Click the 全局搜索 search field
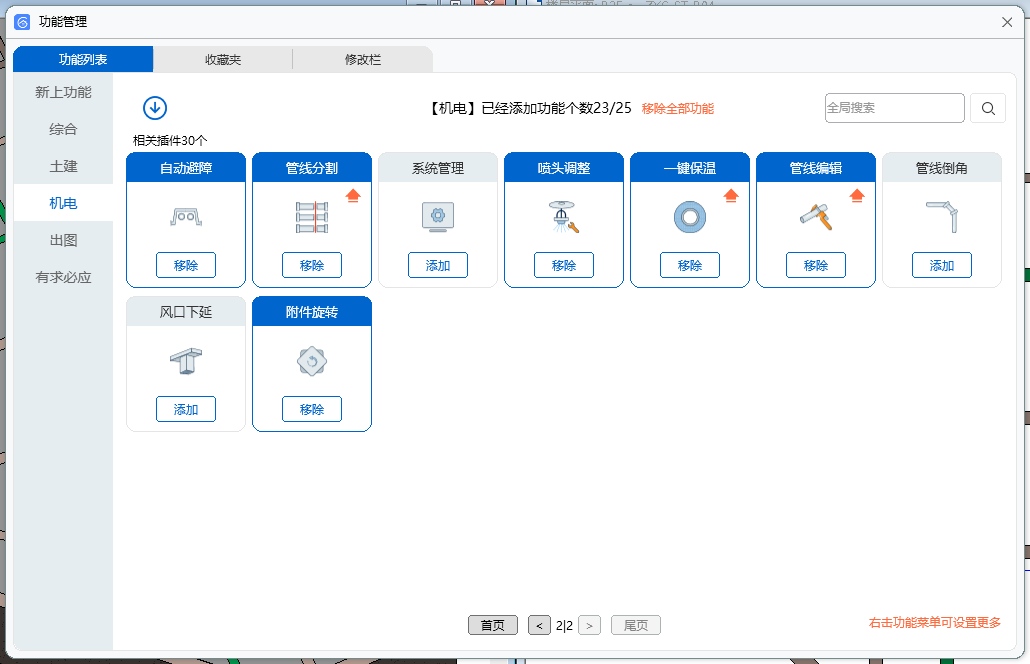Image resolution: width=1030 pixels, height=664 pixels. pos(894,108)
